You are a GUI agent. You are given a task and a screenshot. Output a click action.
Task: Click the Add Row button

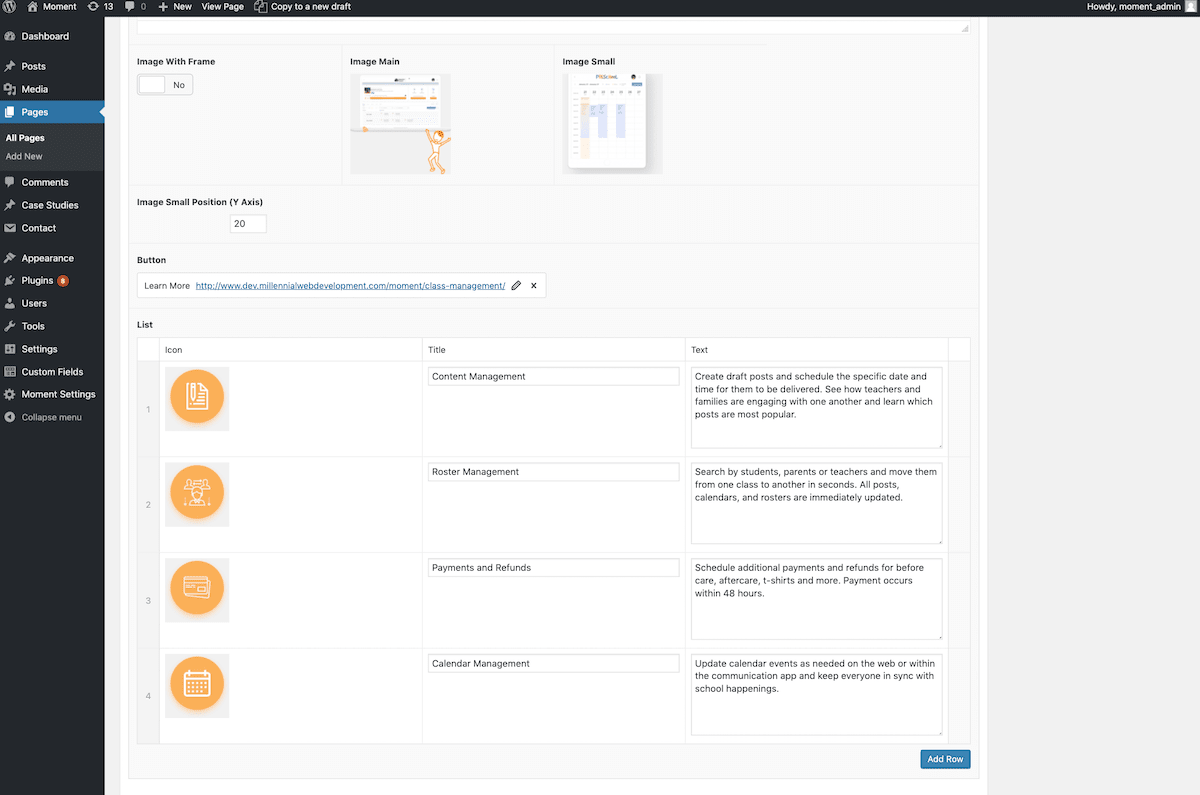(x=945, y=759)
